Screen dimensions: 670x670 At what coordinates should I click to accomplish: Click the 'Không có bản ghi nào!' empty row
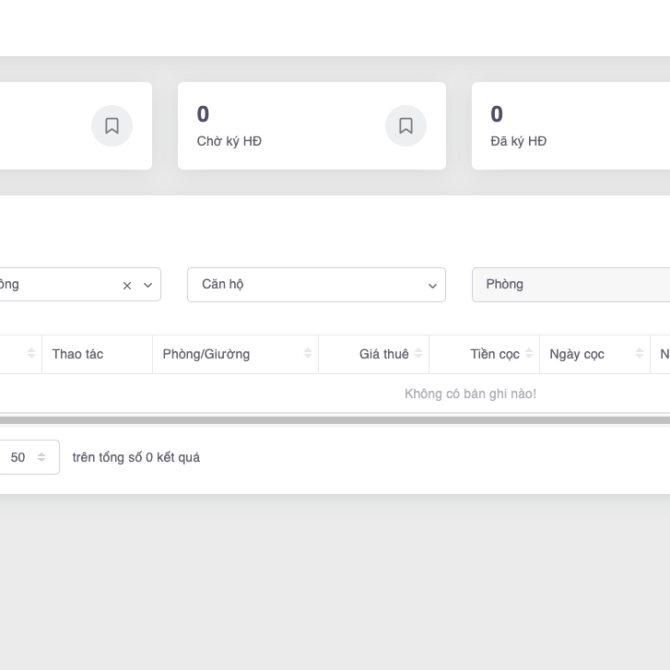coord(470,394)
